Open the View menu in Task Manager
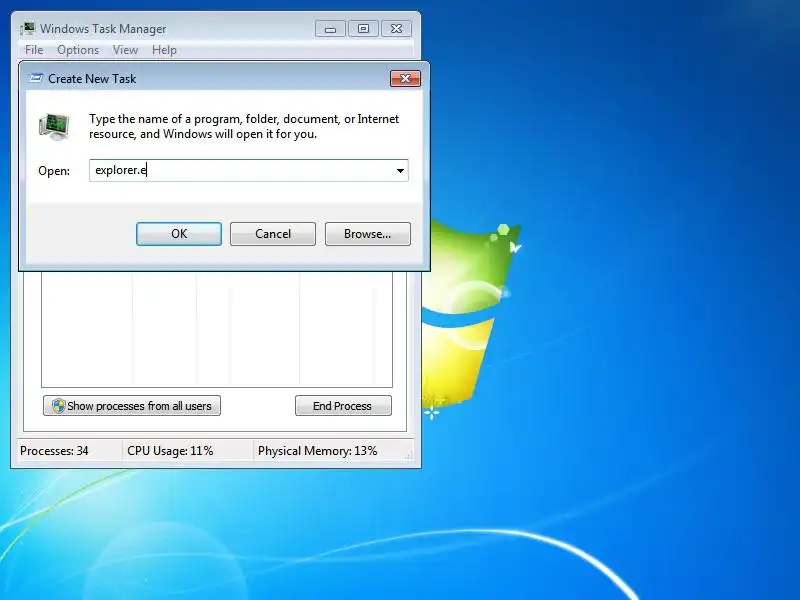 point(126,50)
